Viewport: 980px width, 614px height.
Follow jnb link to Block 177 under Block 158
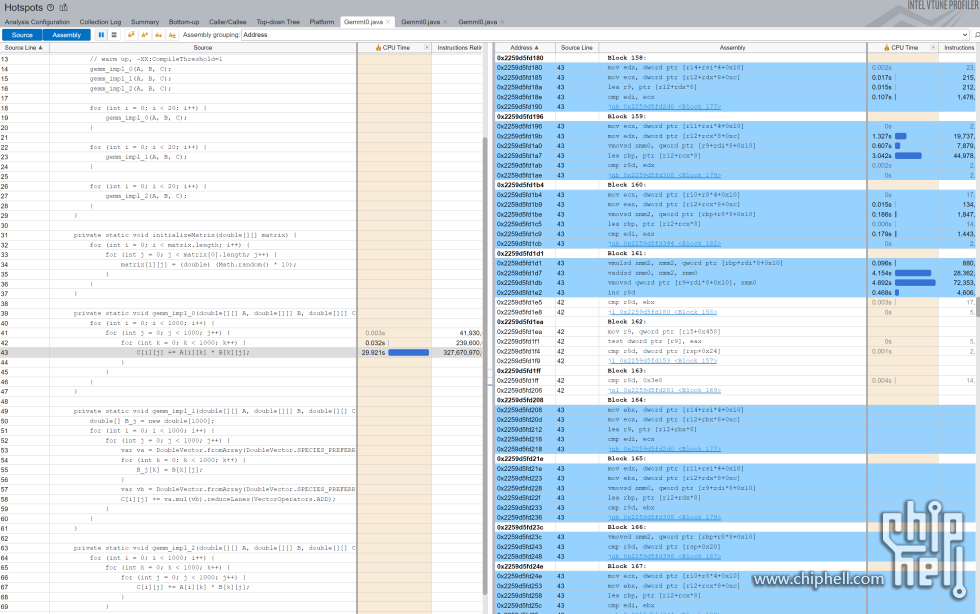[x=664, y=107]
